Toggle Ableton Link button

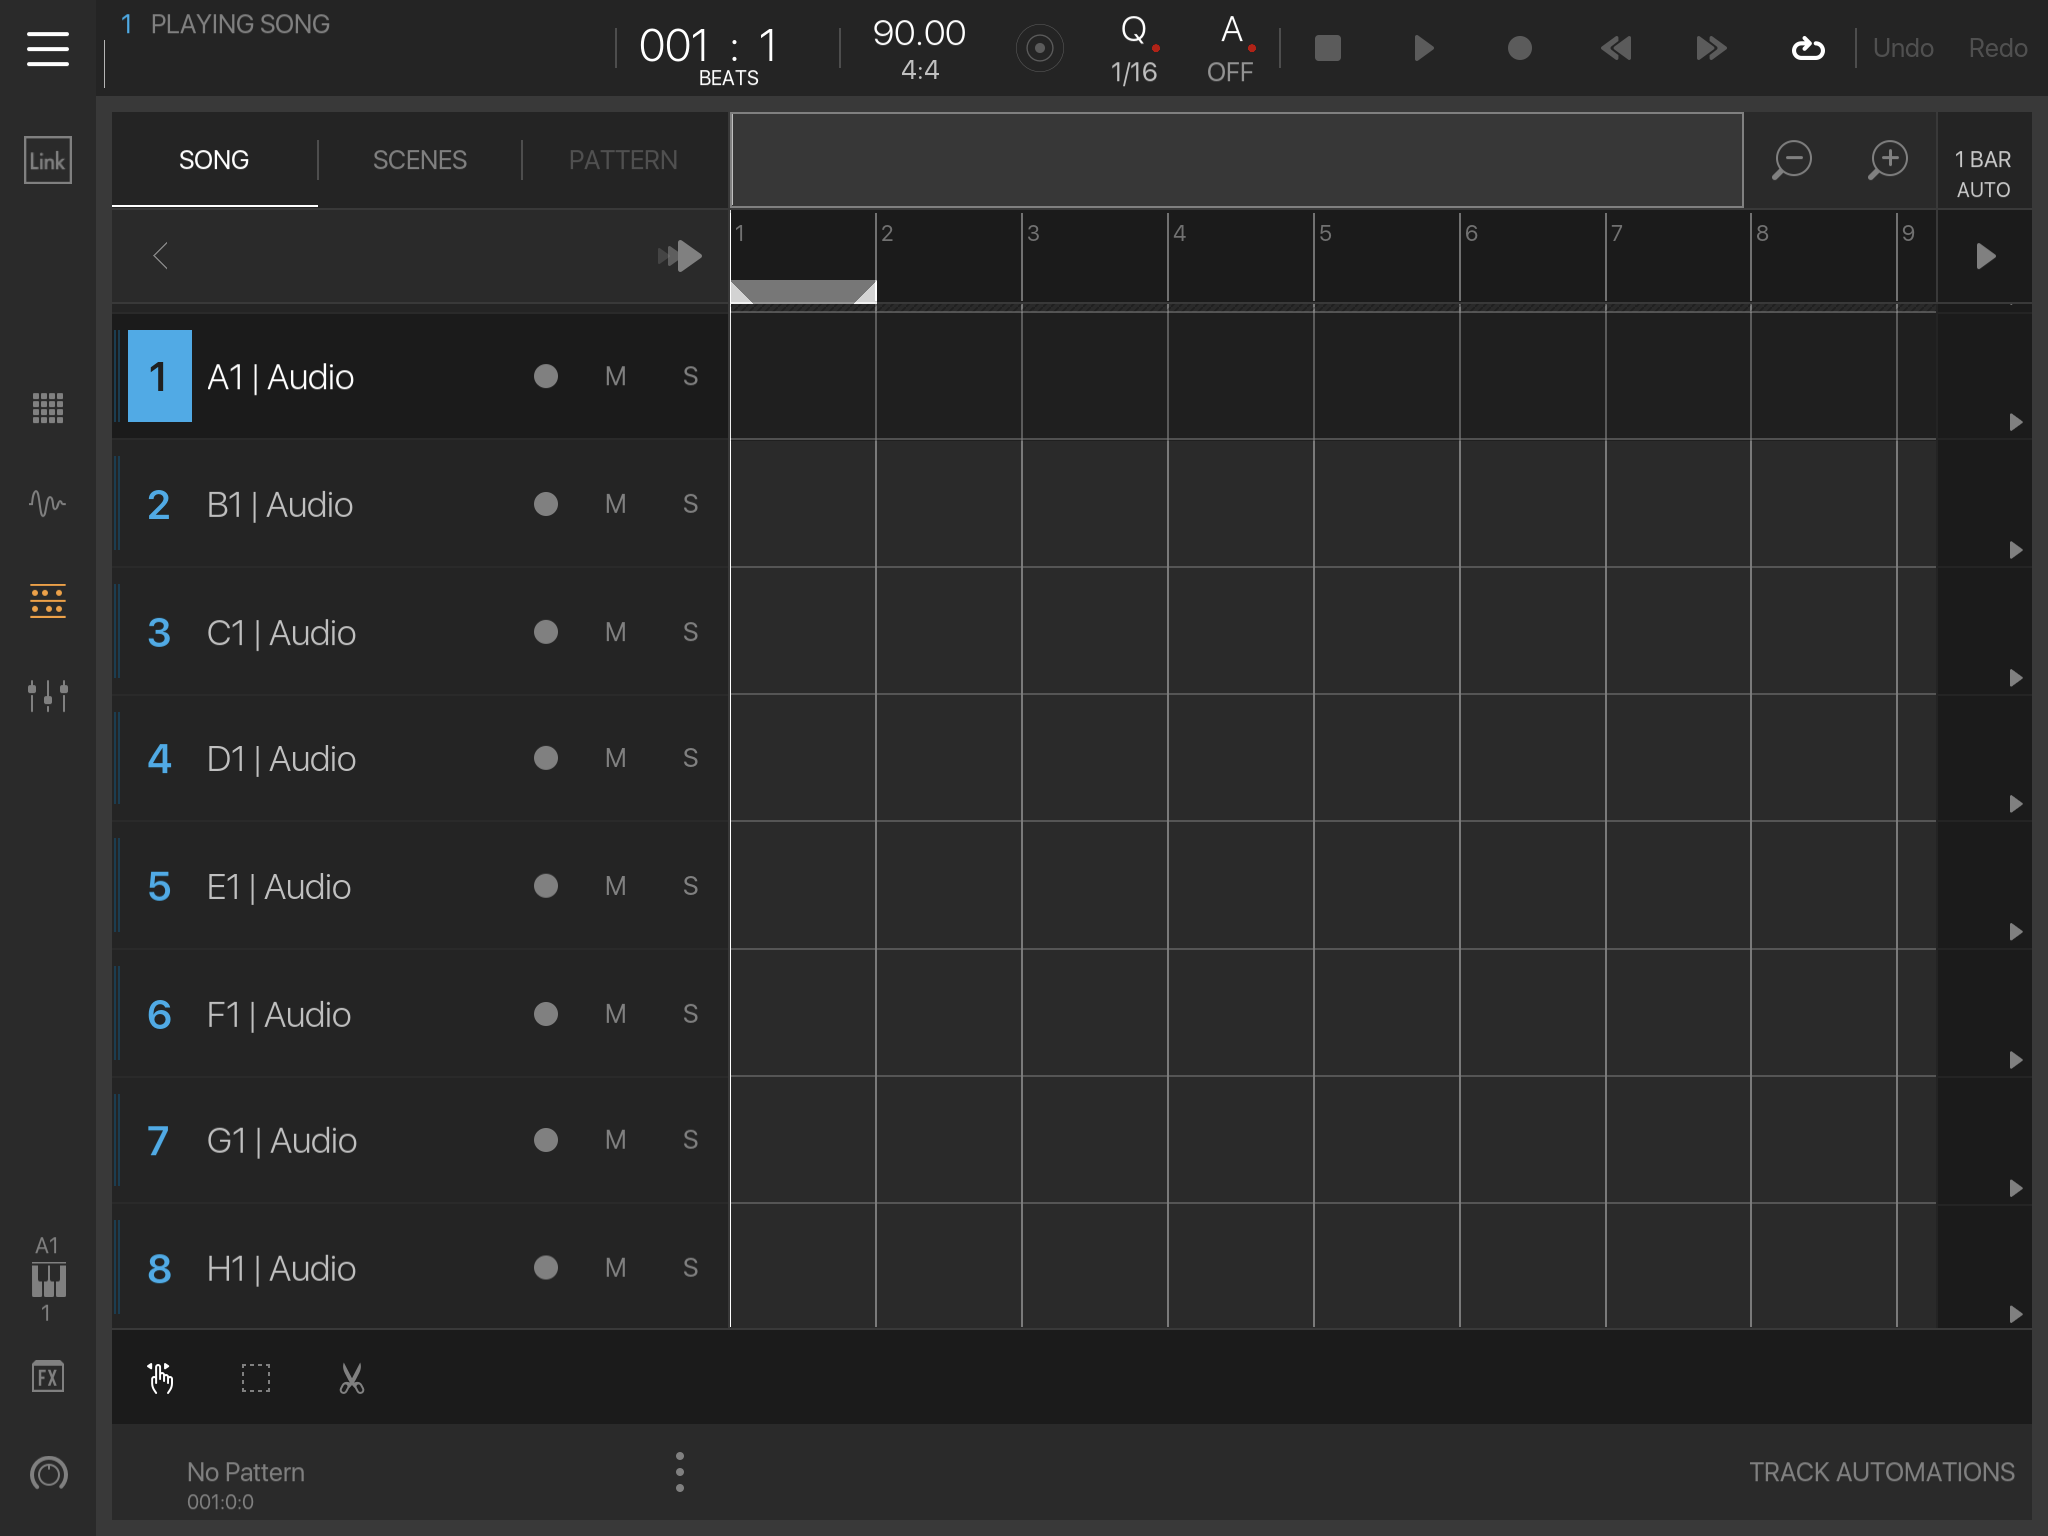48,160
